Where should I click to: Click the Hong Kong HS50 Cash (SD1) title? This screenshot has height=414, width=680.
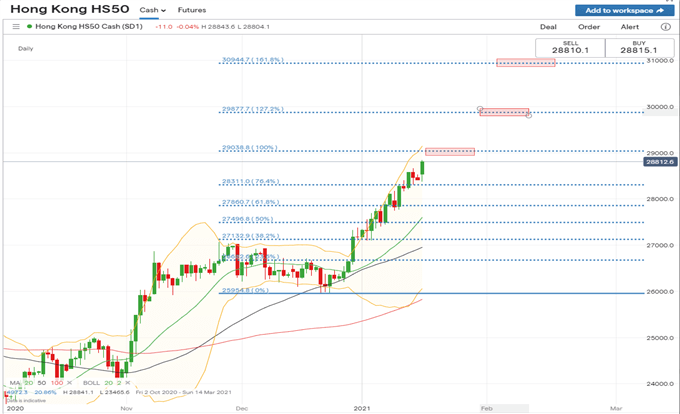(89, 26)
